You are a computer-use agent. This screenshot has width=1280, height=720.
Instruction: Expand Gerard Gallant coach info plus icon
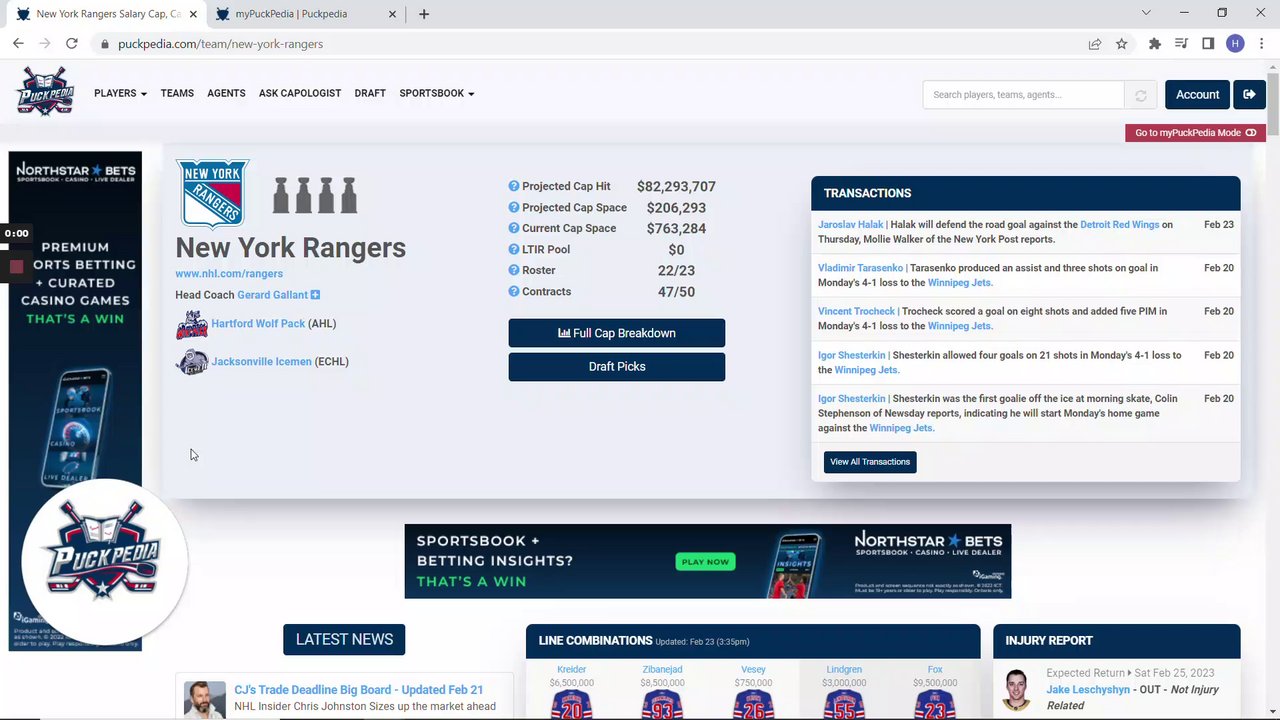(x=315, y=295)
